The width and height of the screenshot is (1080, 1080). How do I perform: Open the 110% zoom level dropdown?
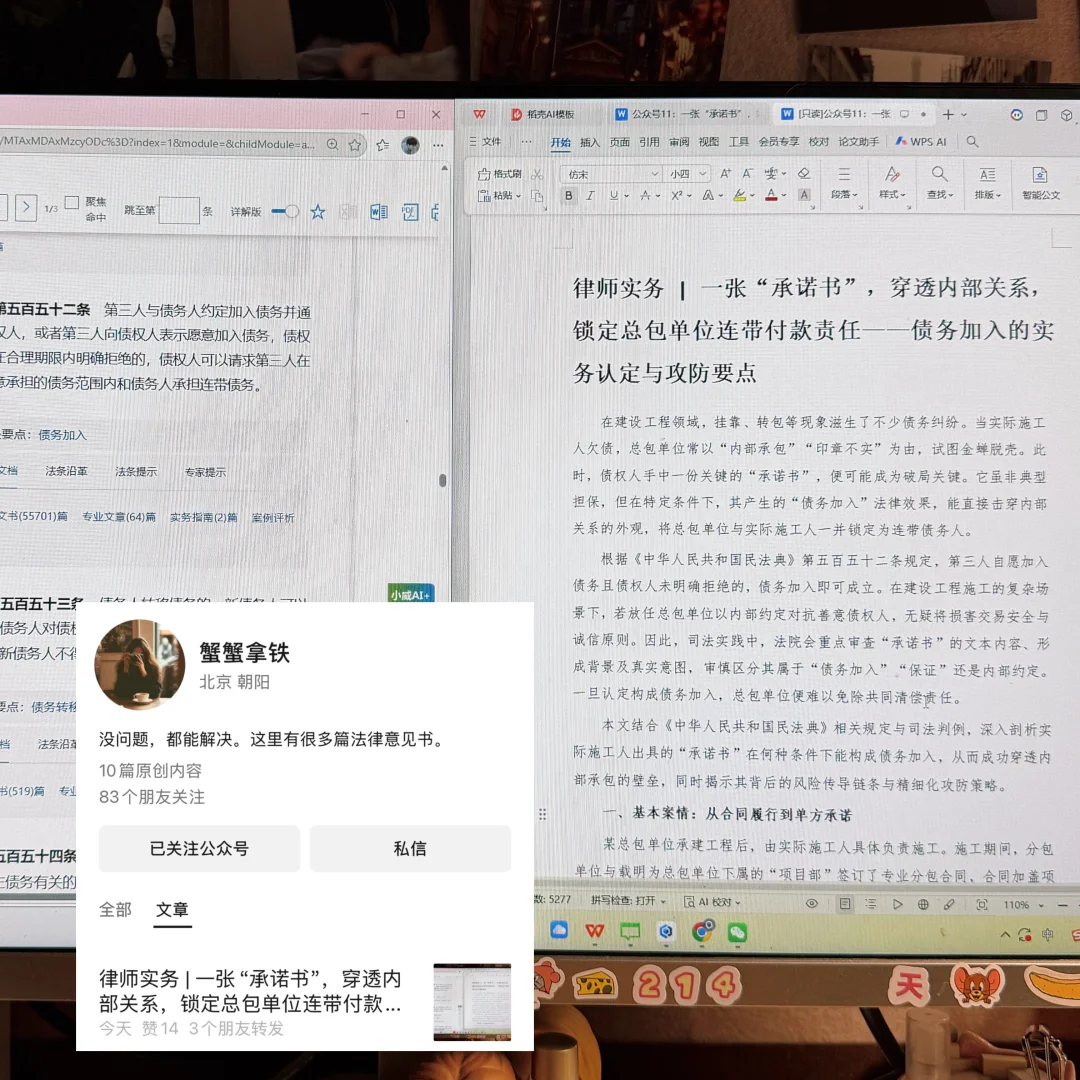(1024, 904)
